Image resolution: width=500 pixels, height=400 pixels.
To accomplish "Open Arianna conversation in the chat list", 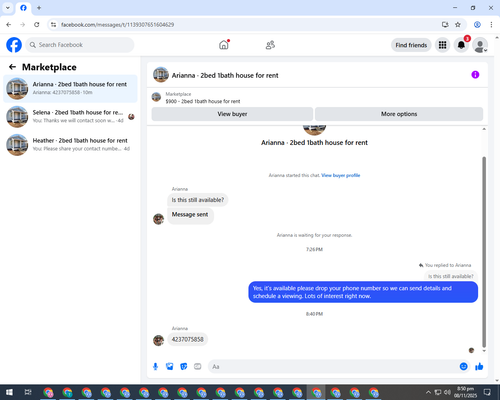I will 70,89.
